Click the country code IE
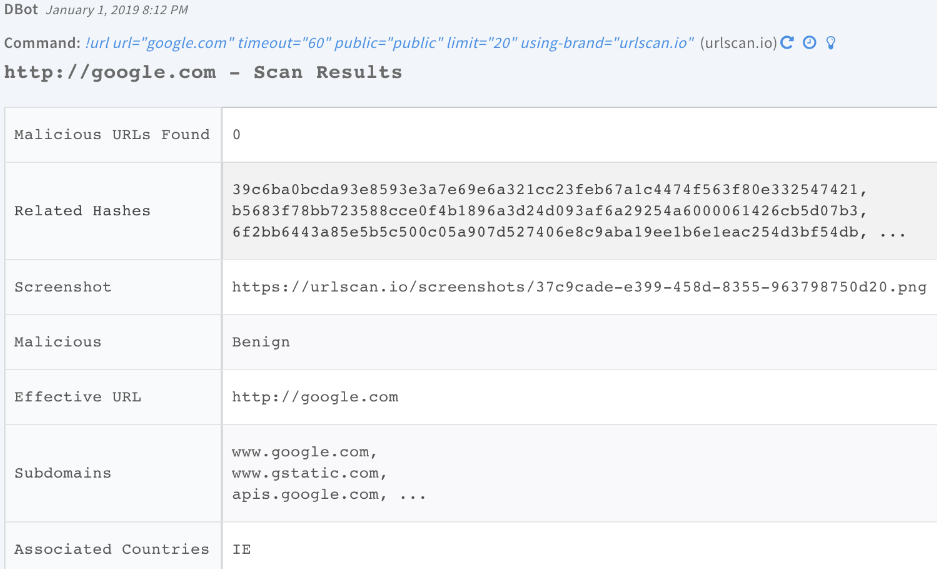Image resolution: width=937 pixels, height=569 pixels. tap(241, 549)
